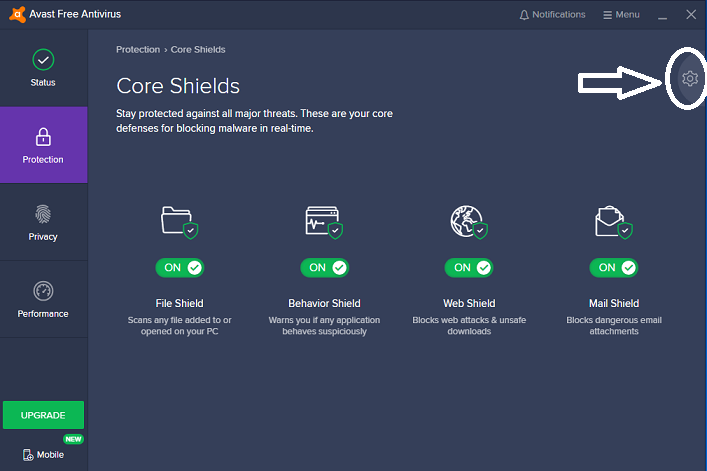Open the Mobile link with NEW badge
Image resolution: width=707 pixels, height=471 pixels.
coord(44,454)
